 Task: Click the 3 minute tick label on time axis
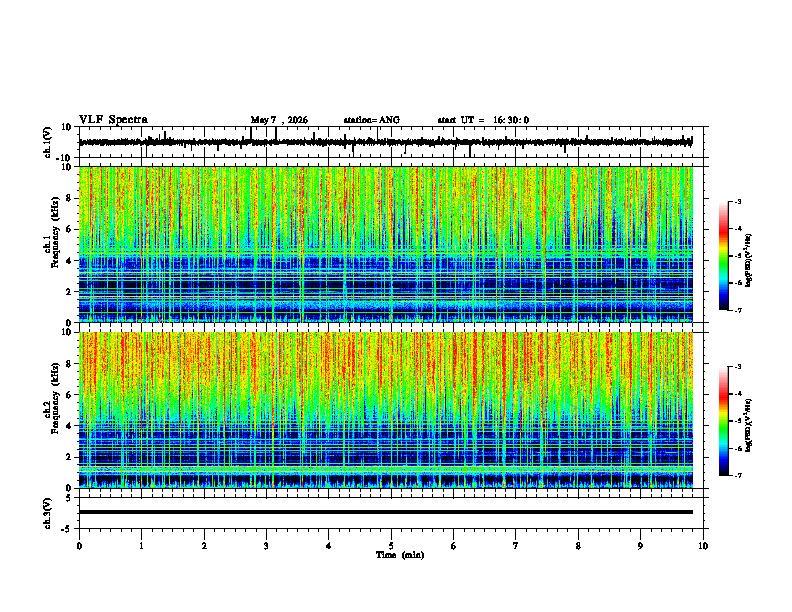point(266,546)
